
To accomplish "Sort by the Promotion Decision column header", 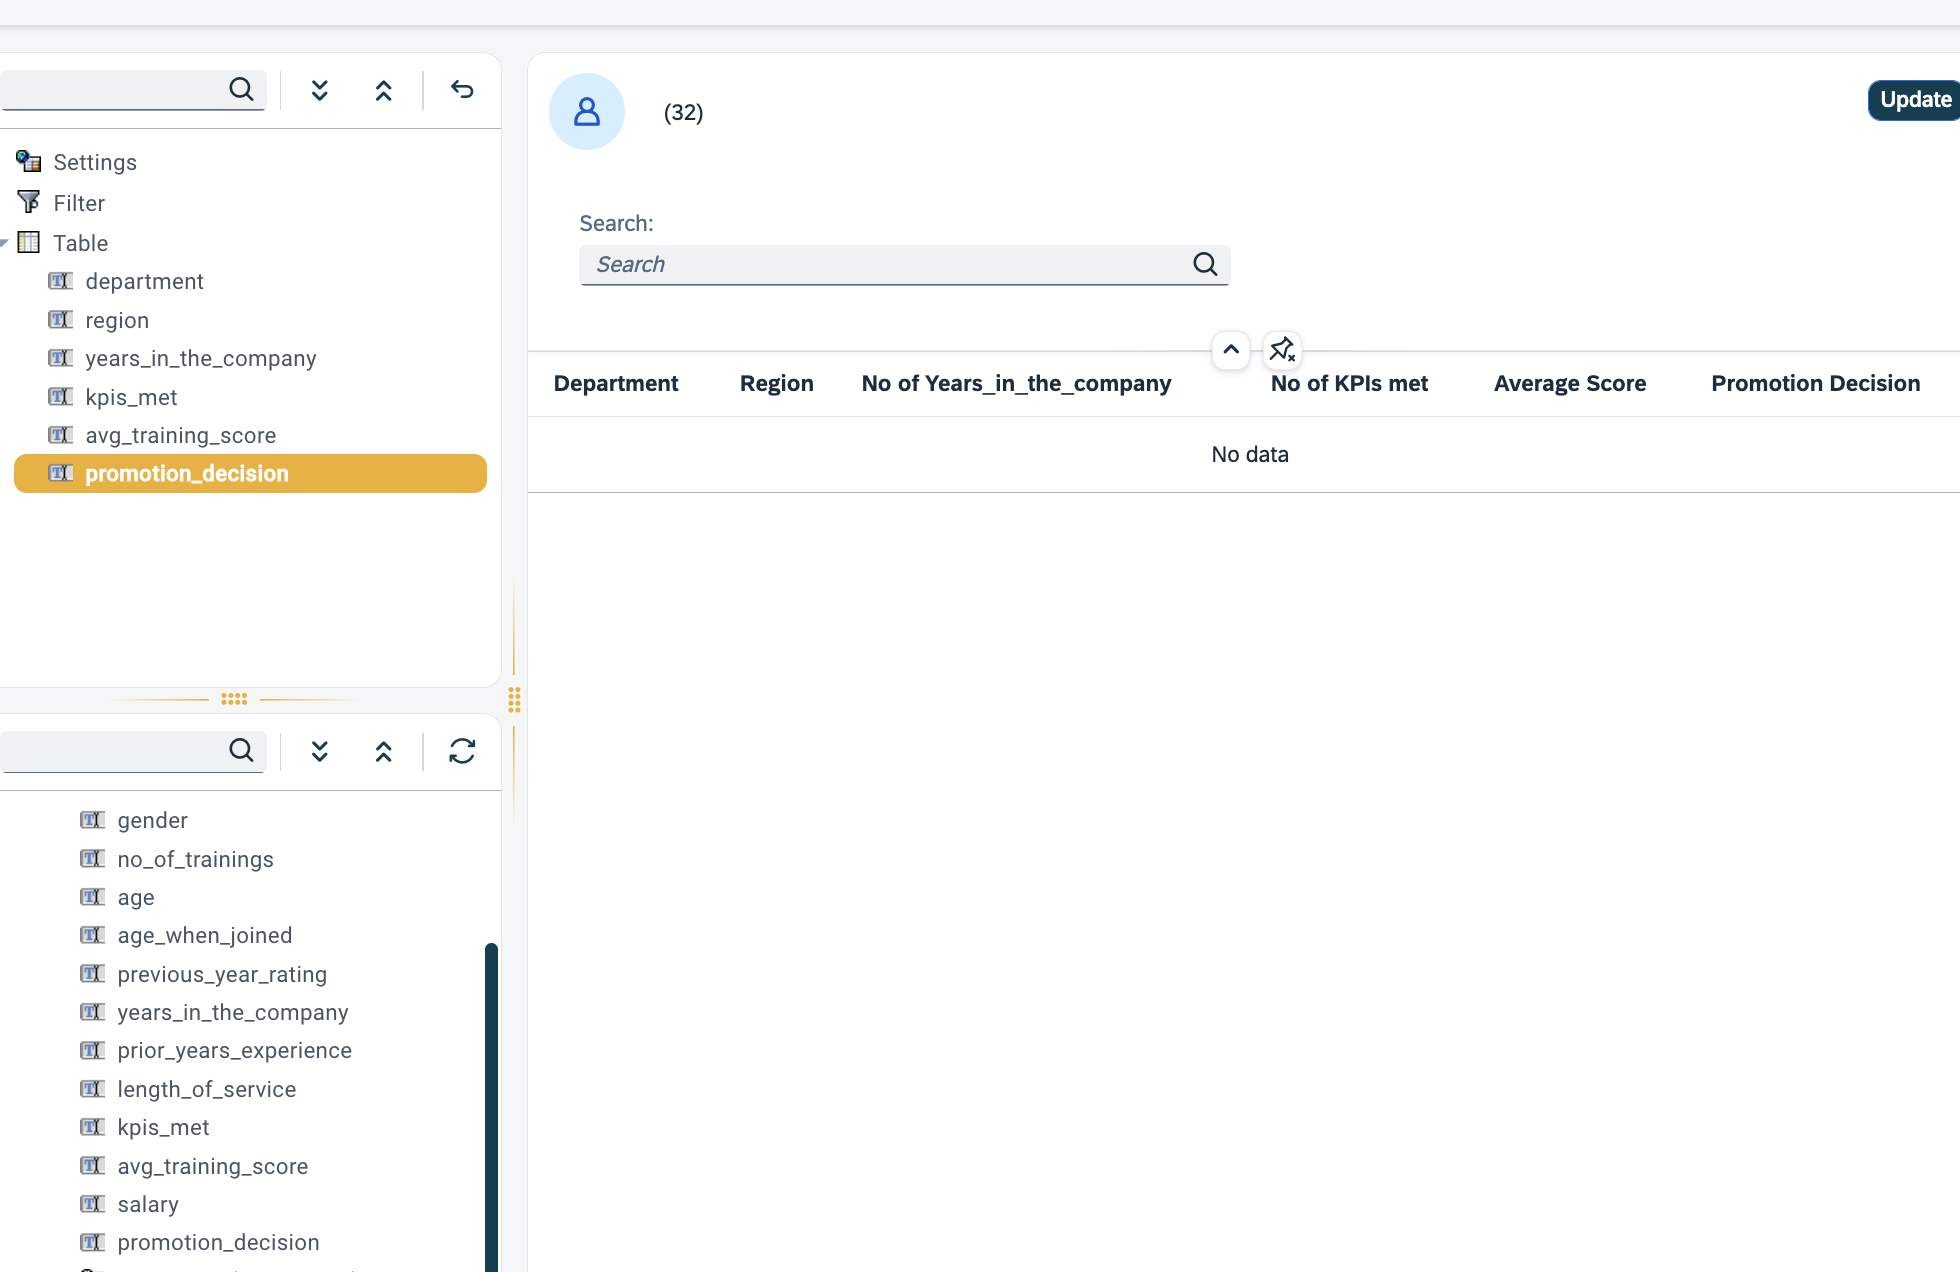I will (1815, 383).
